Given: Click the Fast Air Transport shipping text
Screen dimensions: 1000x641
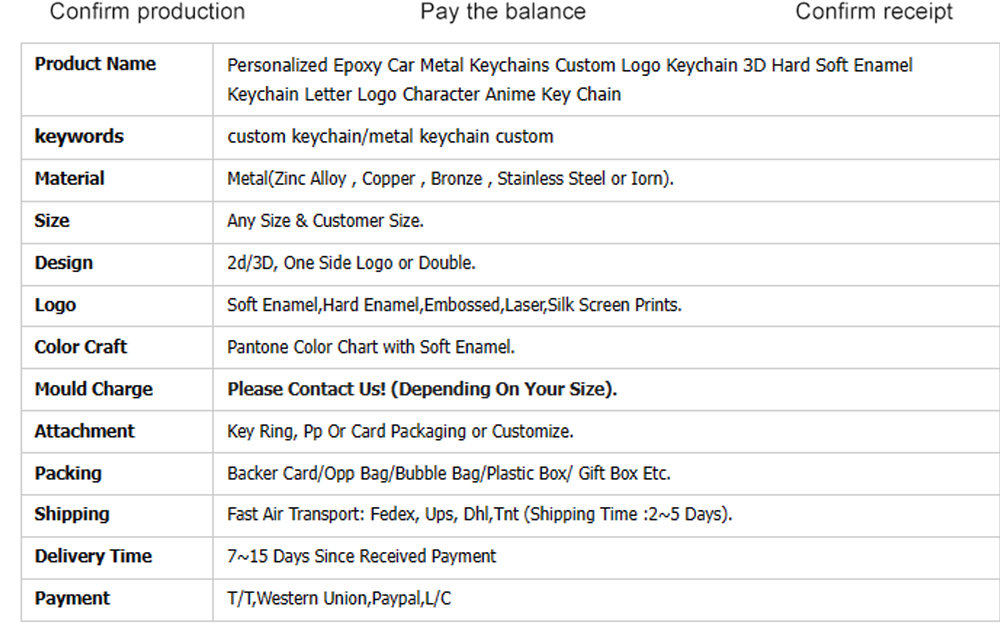Looking at the screenshot, I should (480, 514).
